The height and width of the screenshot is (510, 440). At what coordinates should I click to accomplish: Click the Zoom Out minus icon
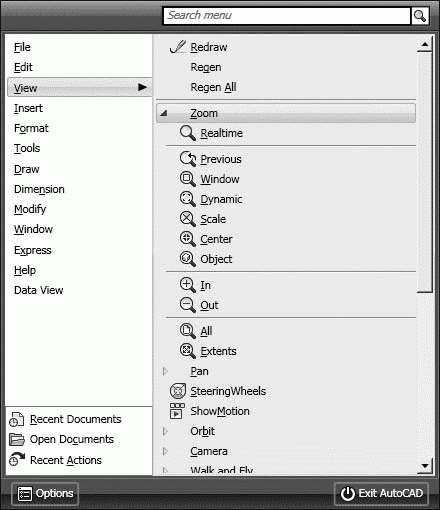188,305
